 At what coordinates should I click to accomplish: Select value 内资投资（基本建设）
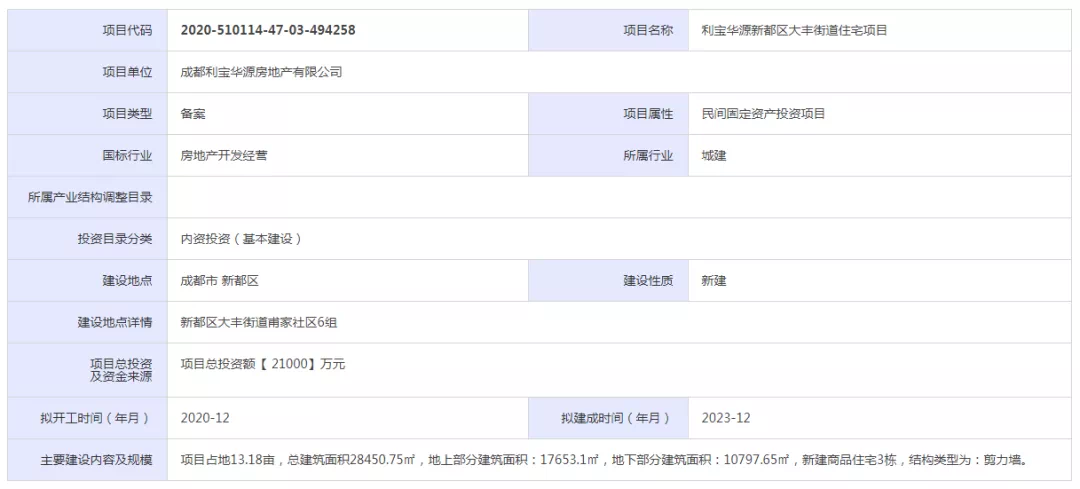[x=241, y=240]
